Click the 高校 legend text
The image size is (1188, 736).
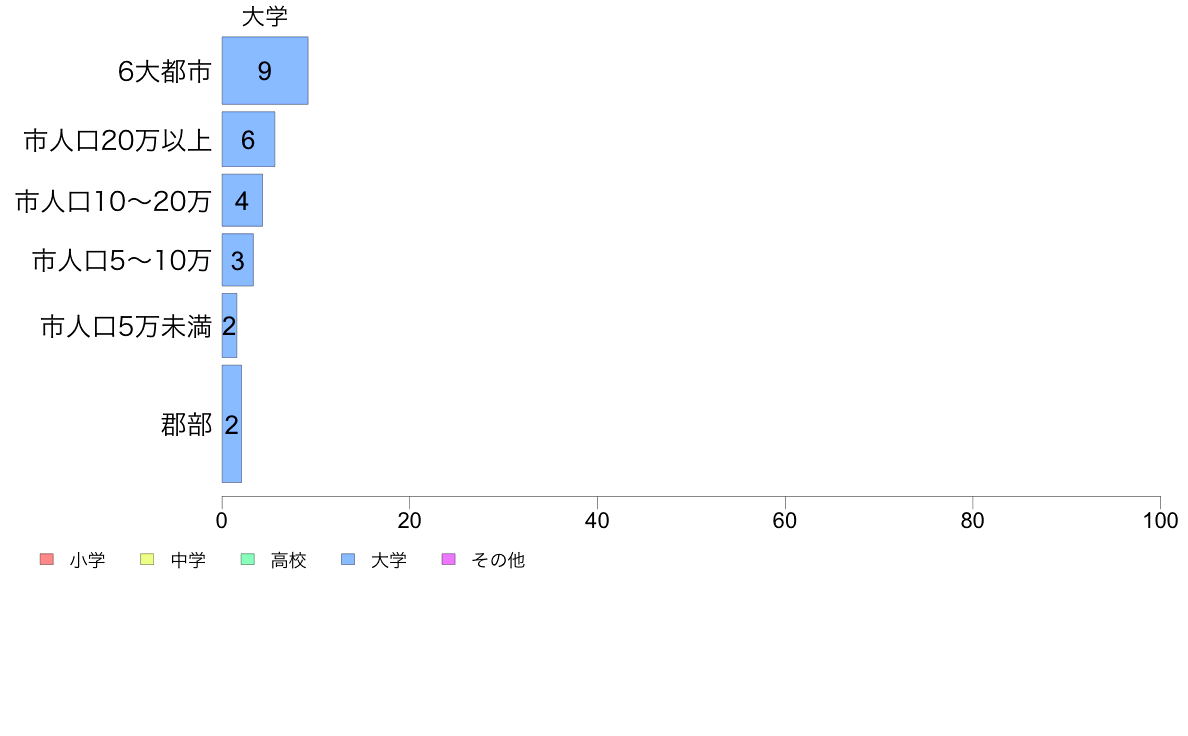click(289, 560)
